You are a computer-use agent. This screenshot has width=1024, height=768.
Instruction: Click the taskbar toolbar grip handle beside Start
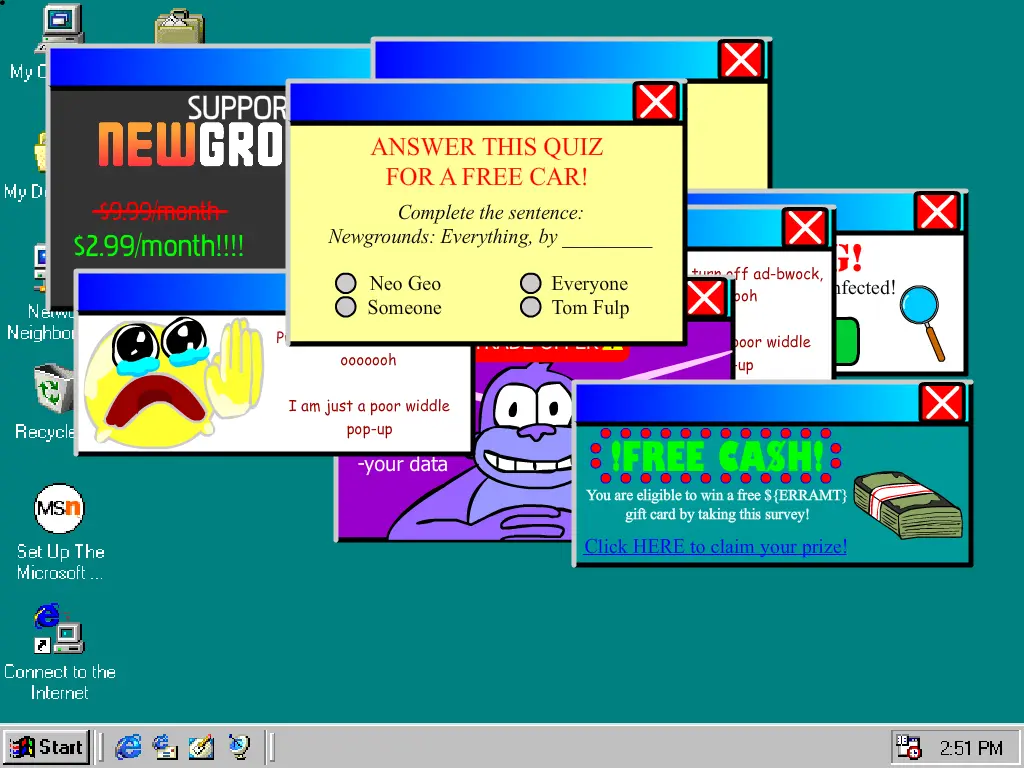99,747
